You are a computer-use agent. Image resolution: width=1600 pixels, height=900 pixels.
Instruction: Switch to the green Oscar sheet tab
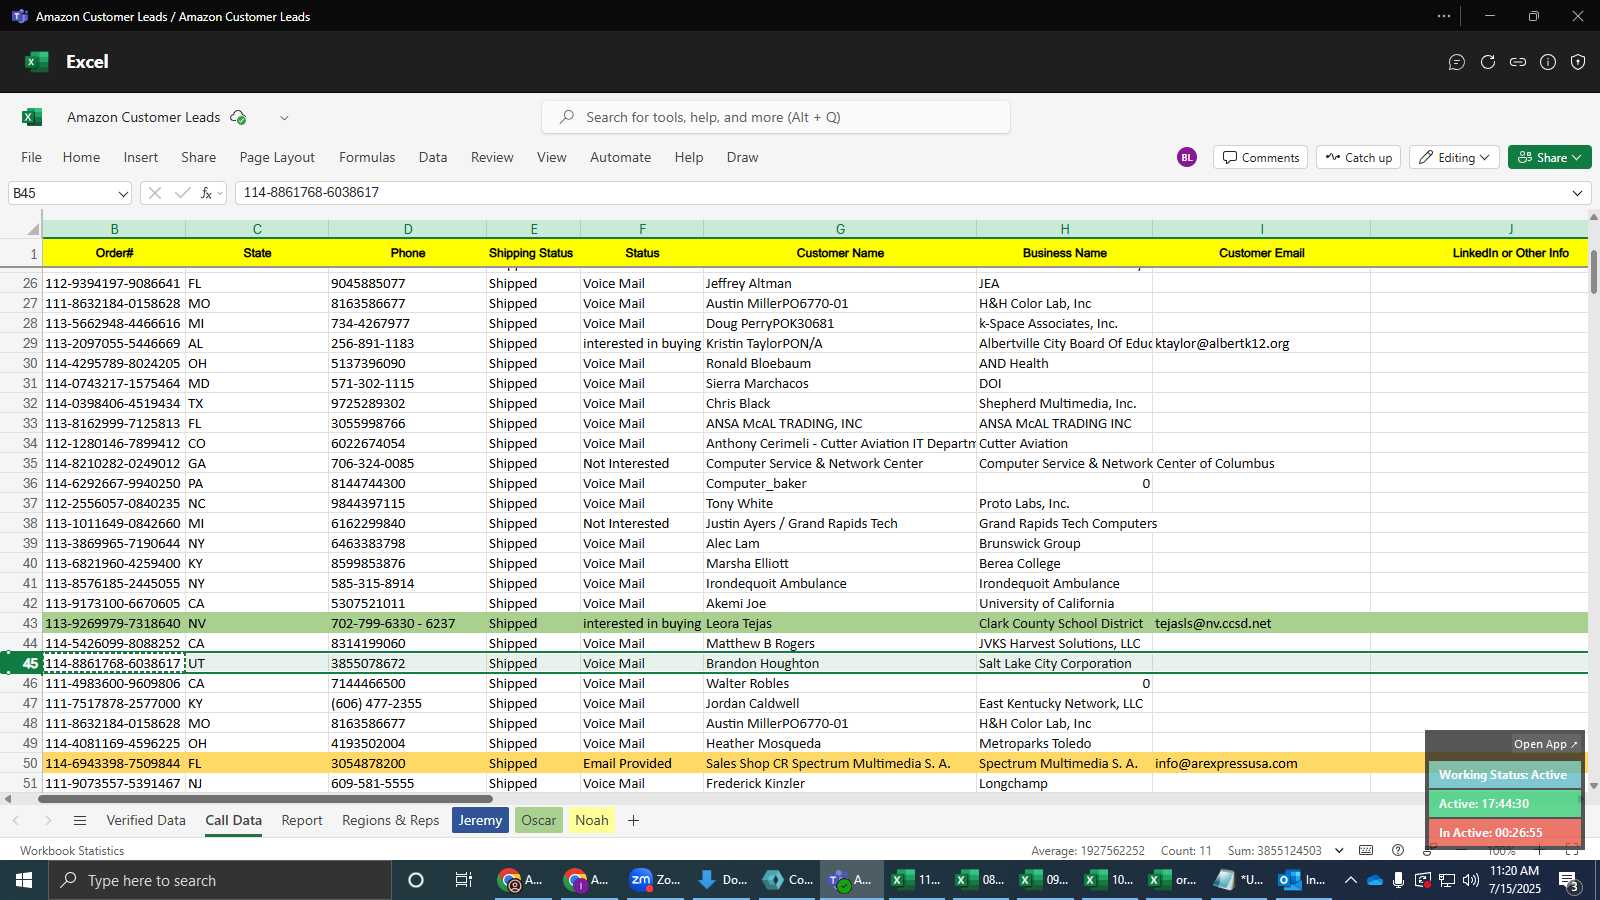pyautogui.click(x=538, y=820)
